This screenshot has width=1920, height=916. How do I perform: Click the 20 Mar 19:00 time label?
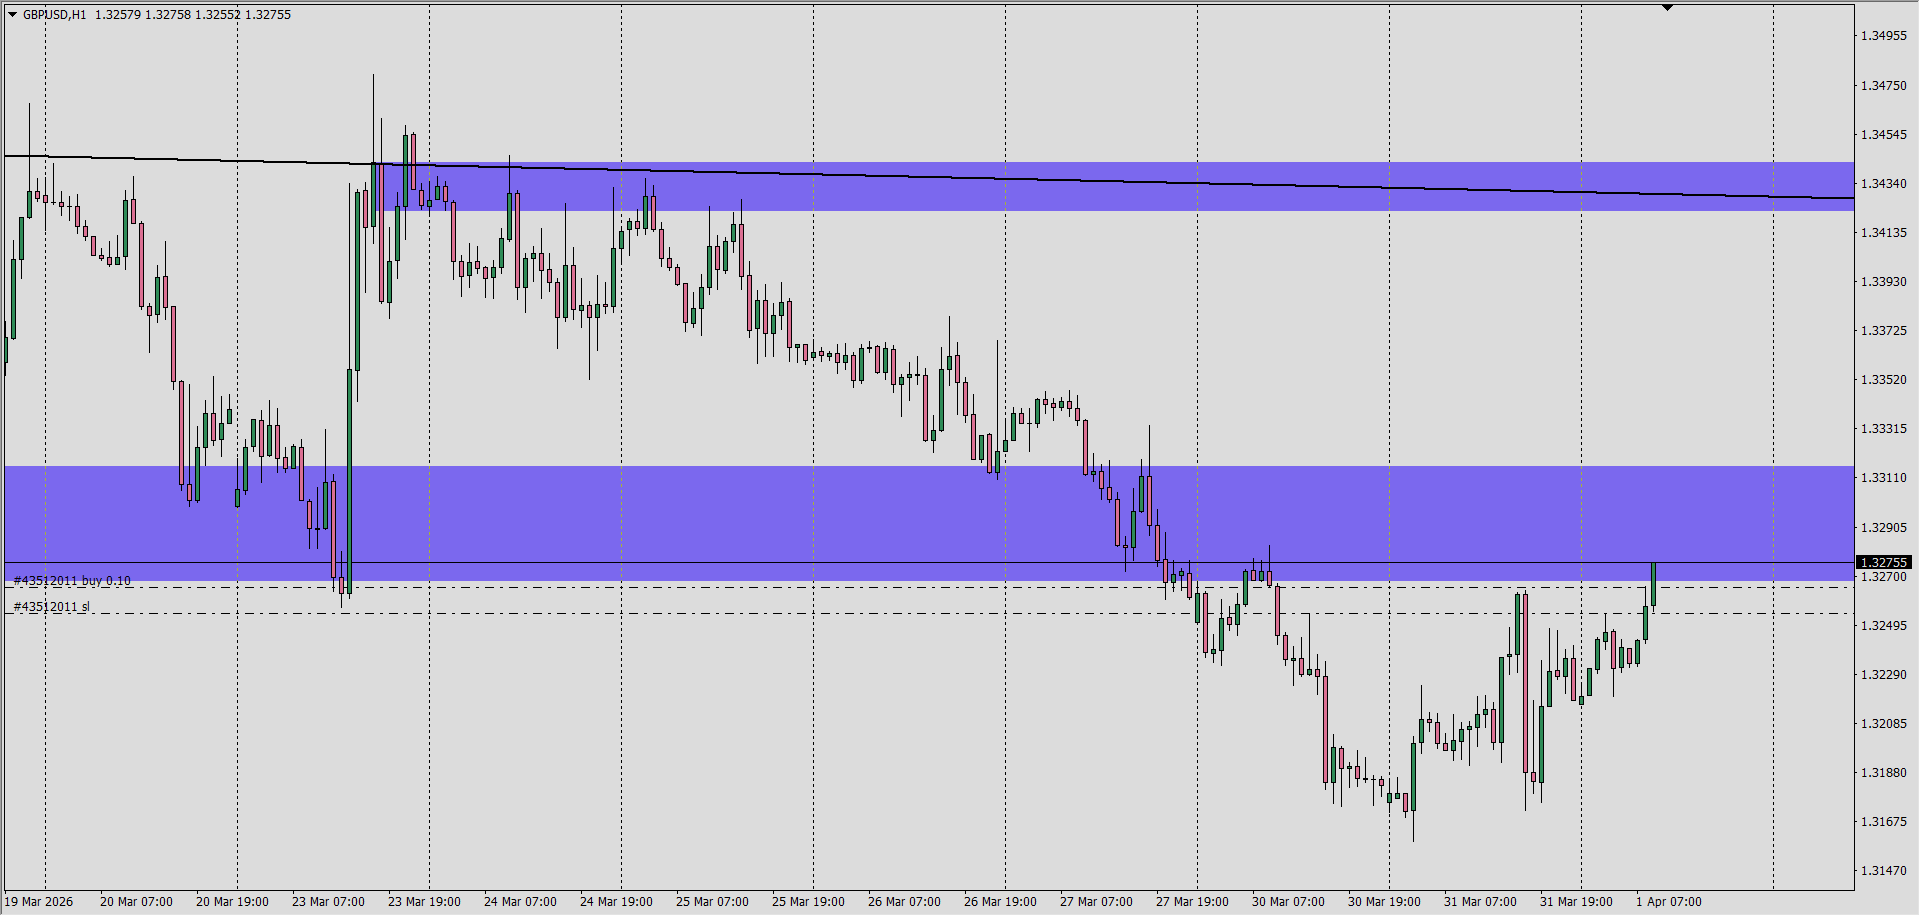232,902
